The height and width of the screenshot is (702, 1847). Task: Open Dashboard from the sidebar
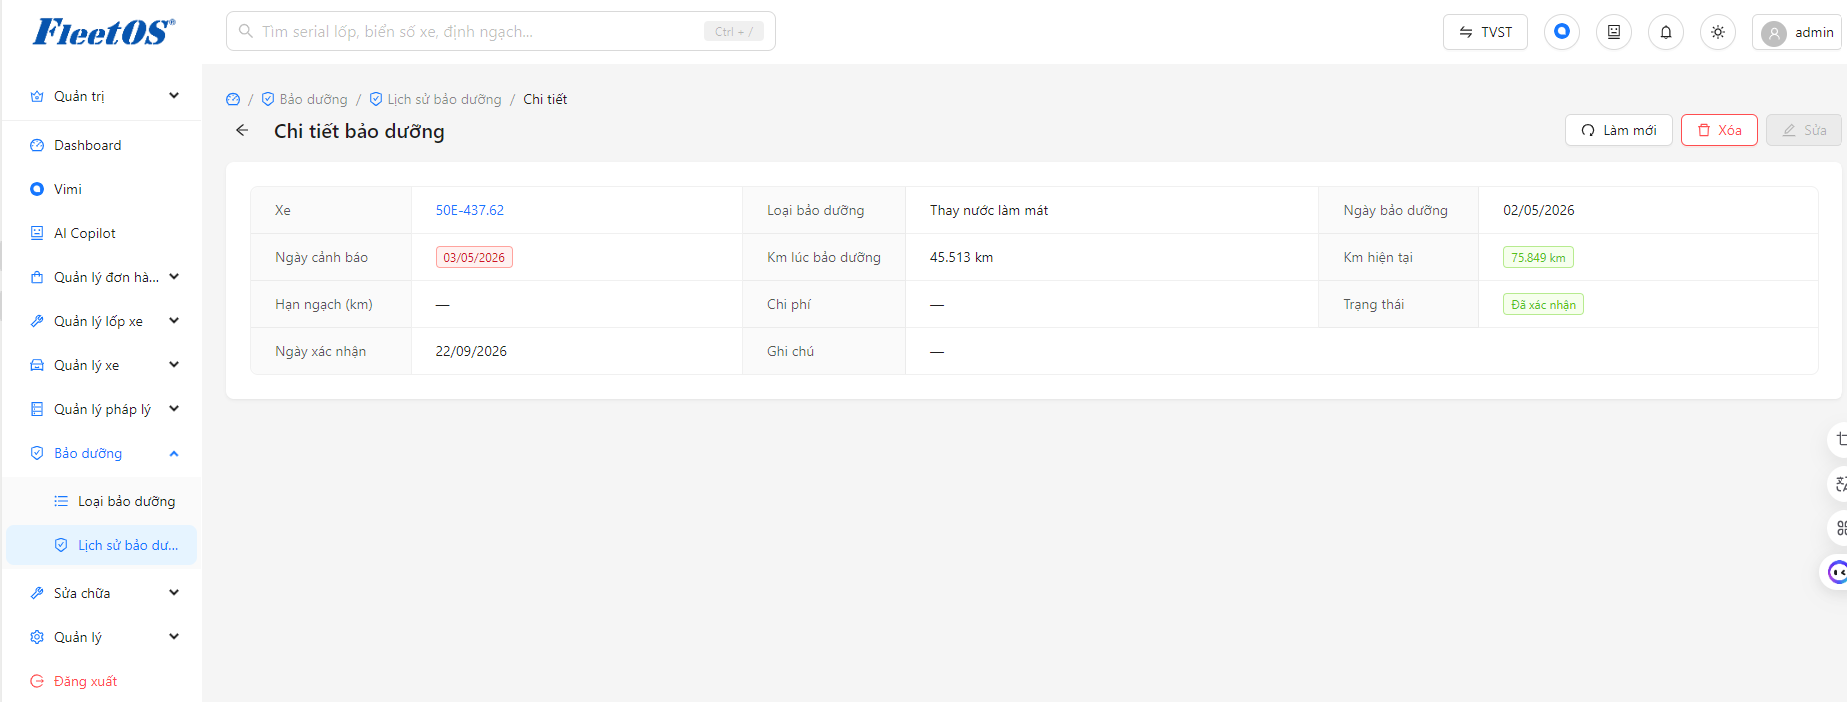point(101,145)
